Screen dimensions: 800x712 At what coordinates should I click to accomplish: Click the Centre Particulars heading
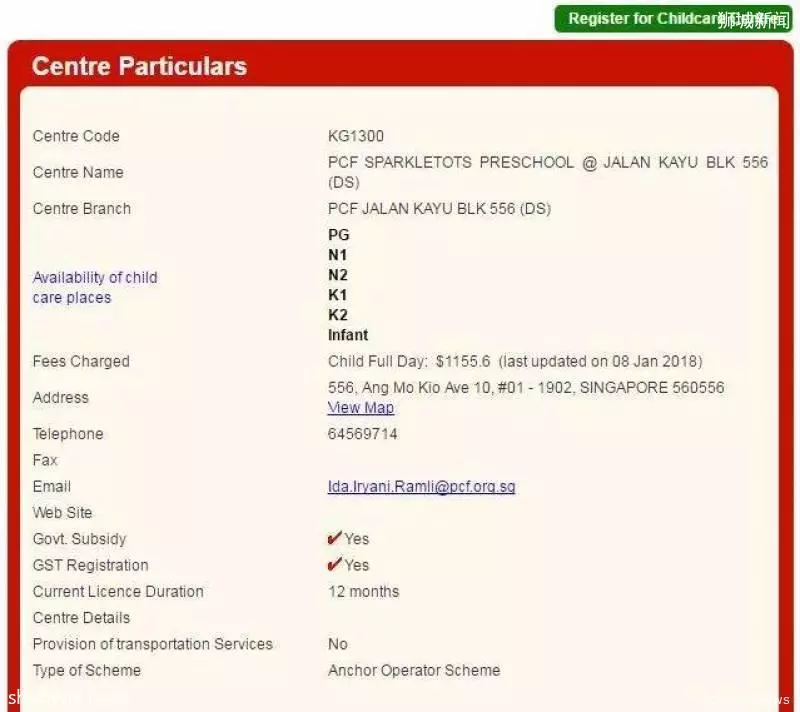click(139, 66)
